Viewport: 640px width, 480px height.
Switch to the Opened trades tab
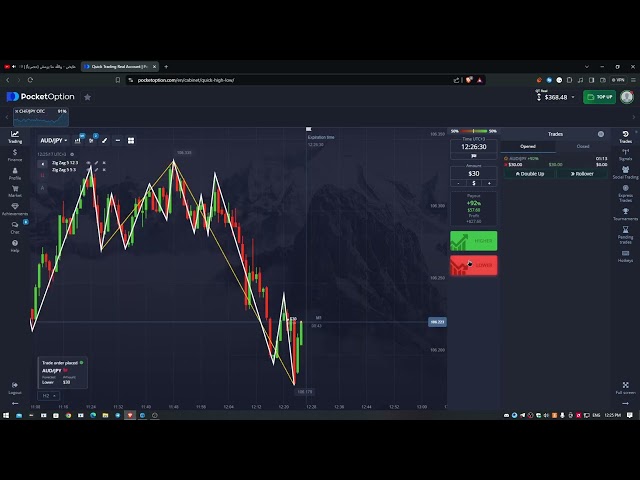point(528,146)
